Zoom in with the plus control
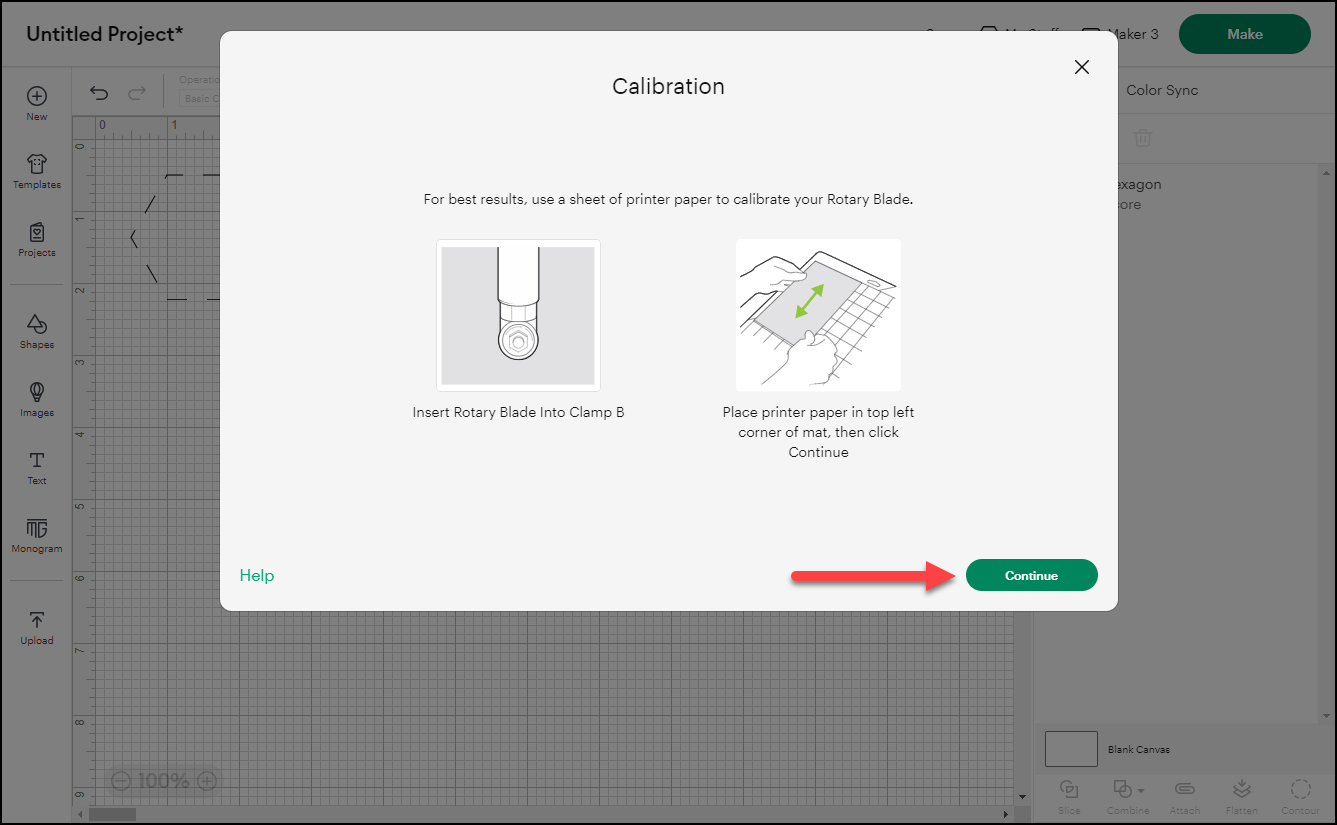Screen dimensions: 1337x825 (x=207, y=781)
